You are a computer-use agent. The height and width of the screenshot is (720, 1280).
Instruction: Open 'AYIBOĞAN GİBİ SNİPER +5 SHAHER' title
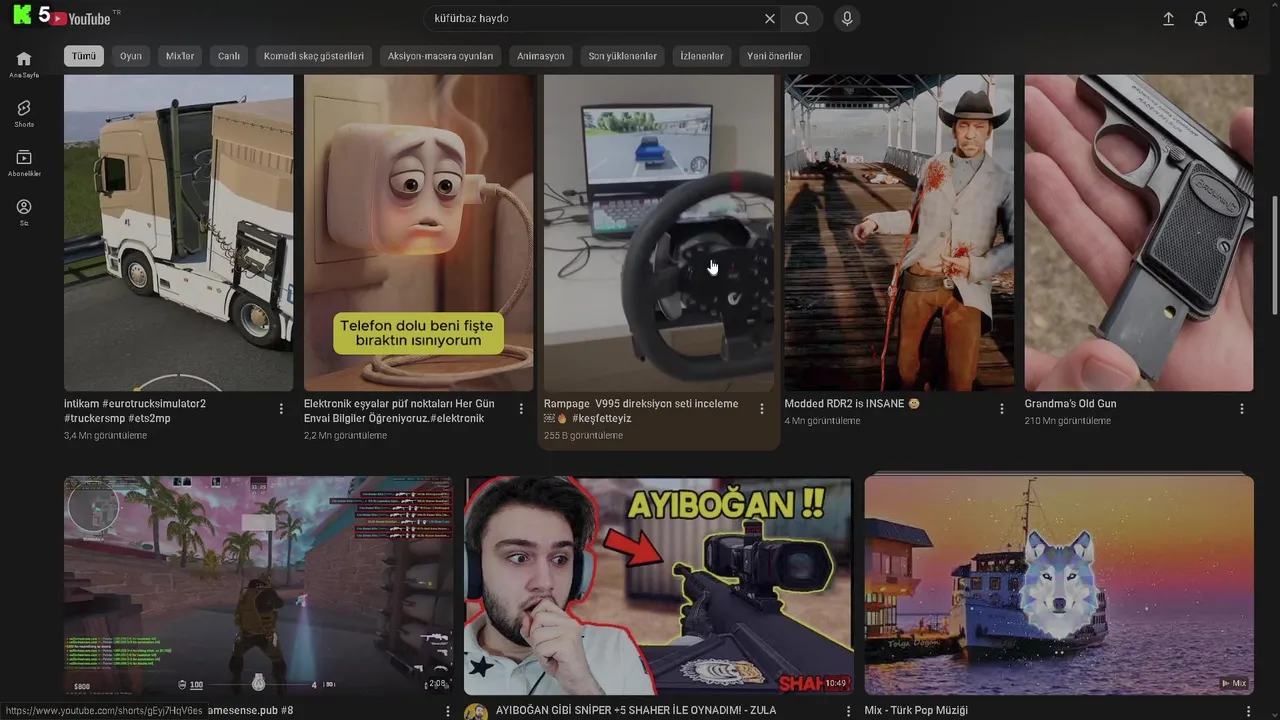636,711
